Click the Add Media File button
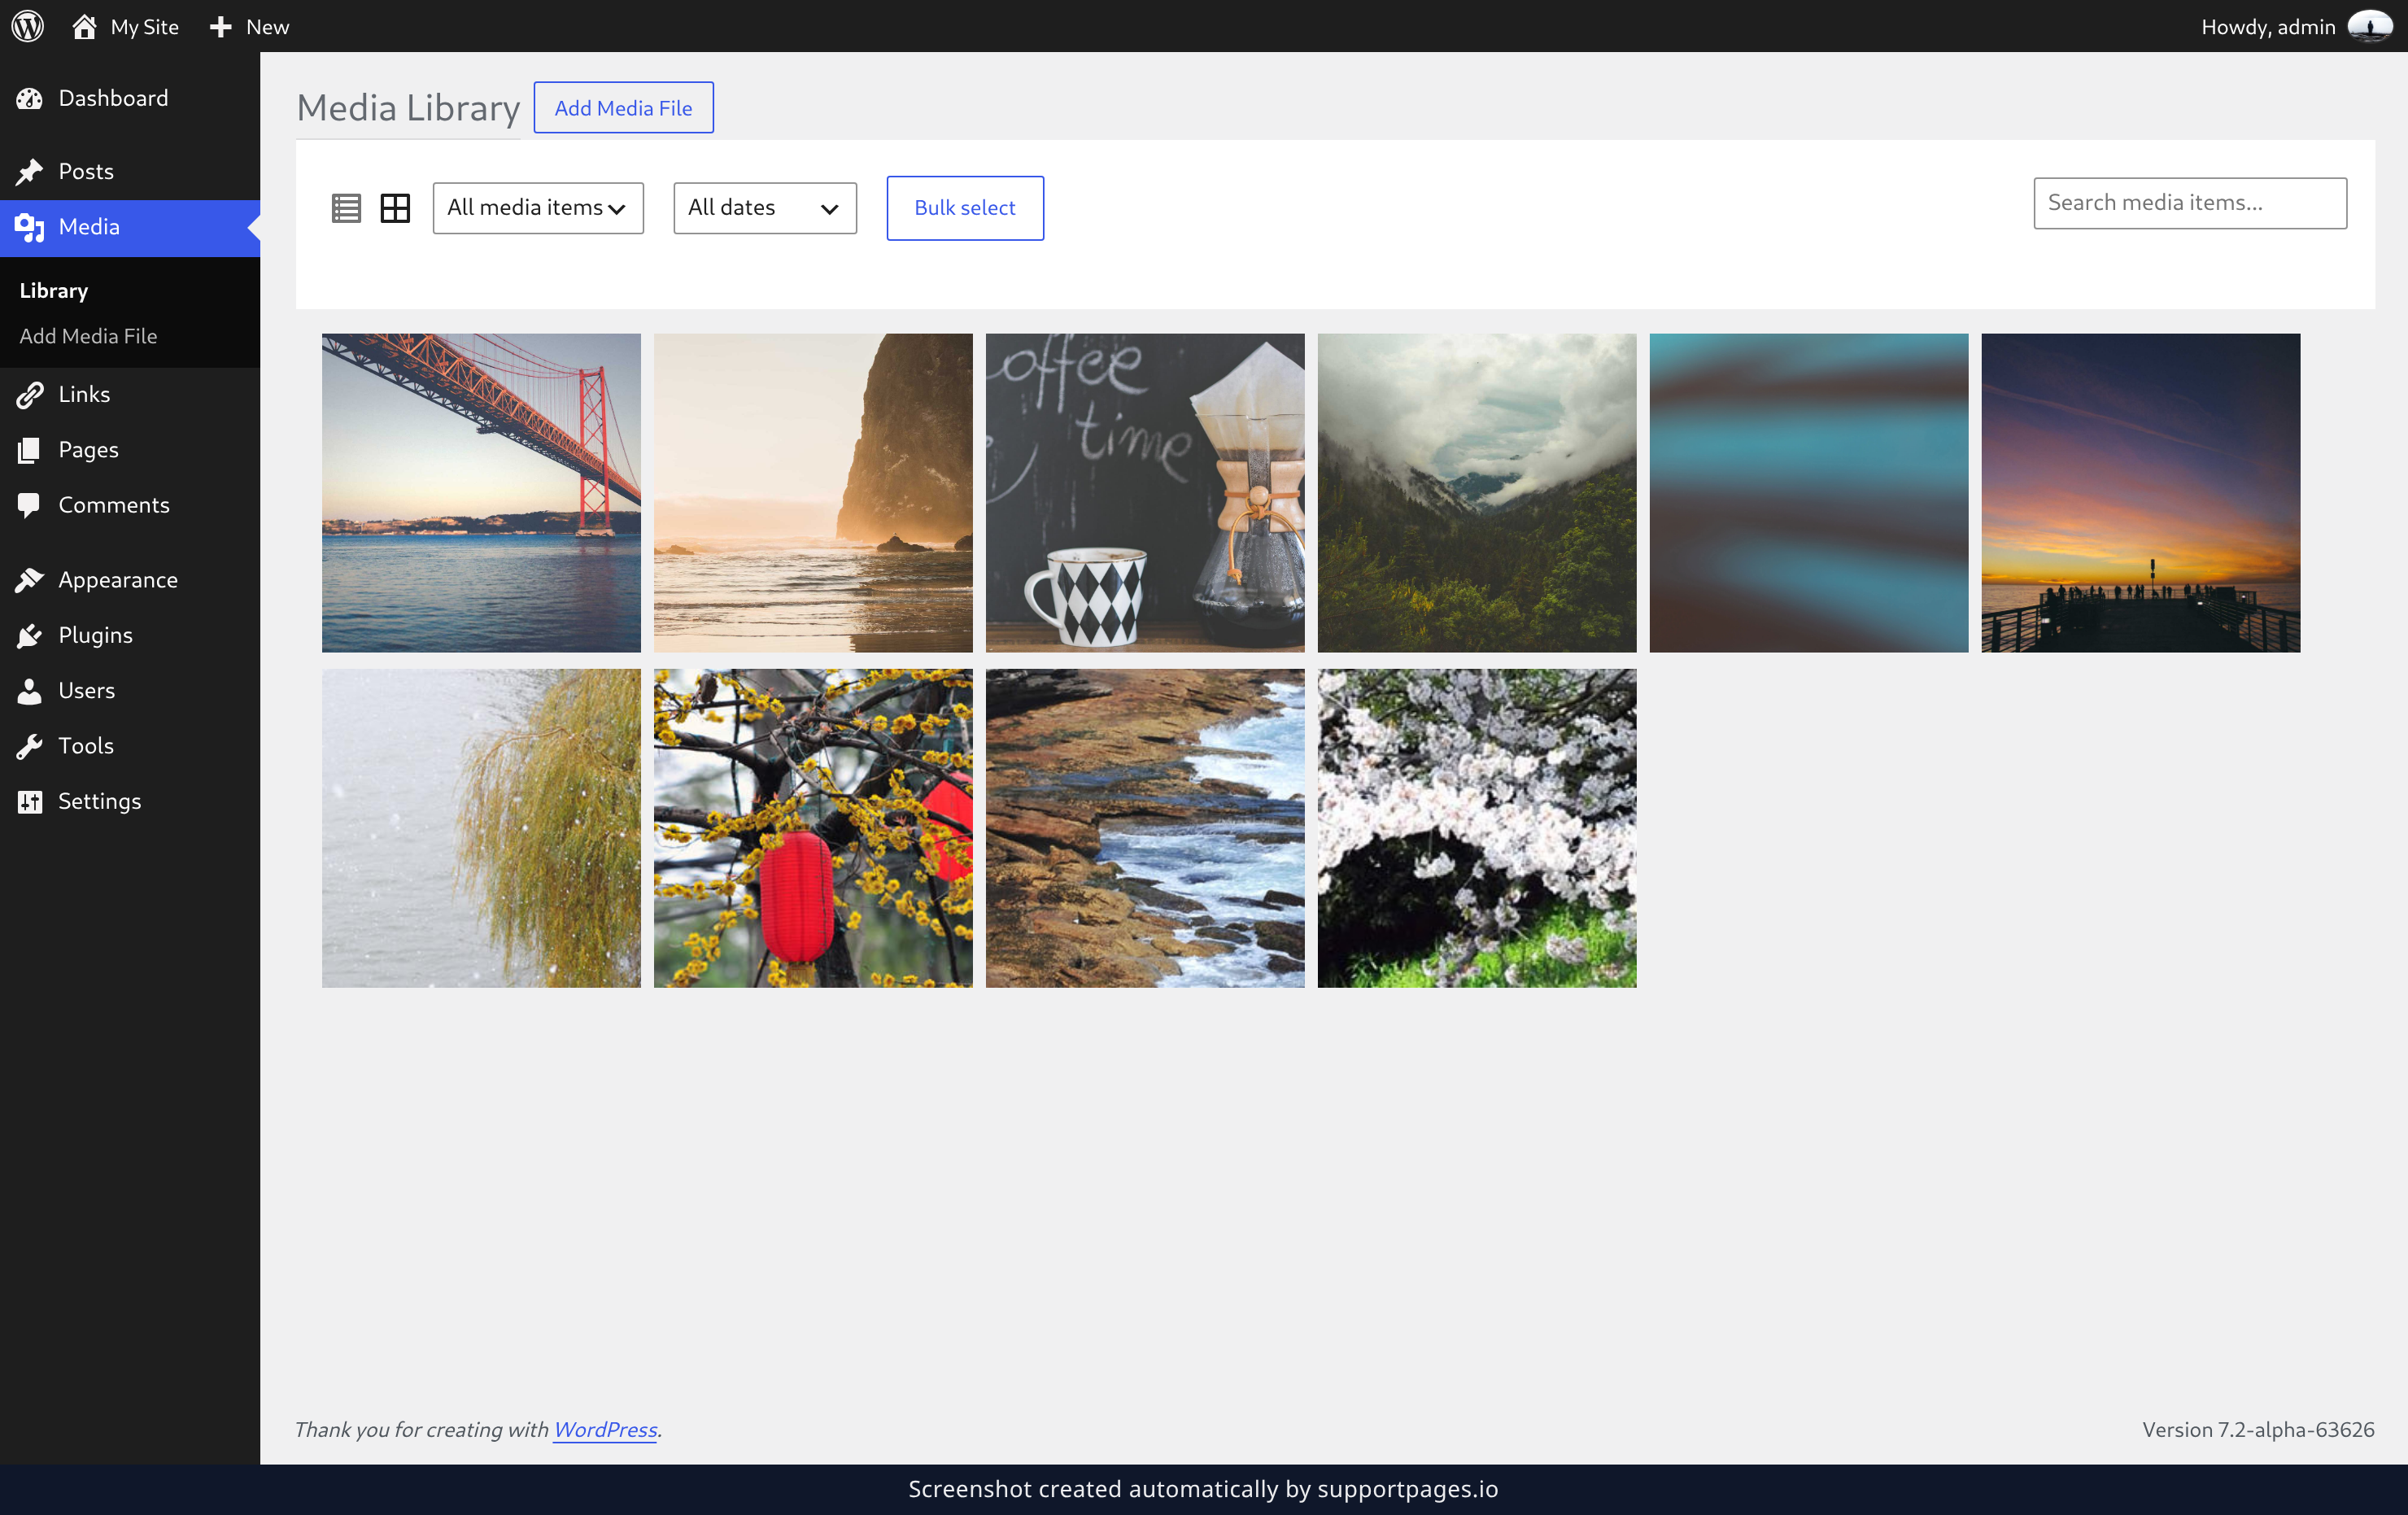The width and height of the screenshot is (2408, 1515). [x=624, y=107]
